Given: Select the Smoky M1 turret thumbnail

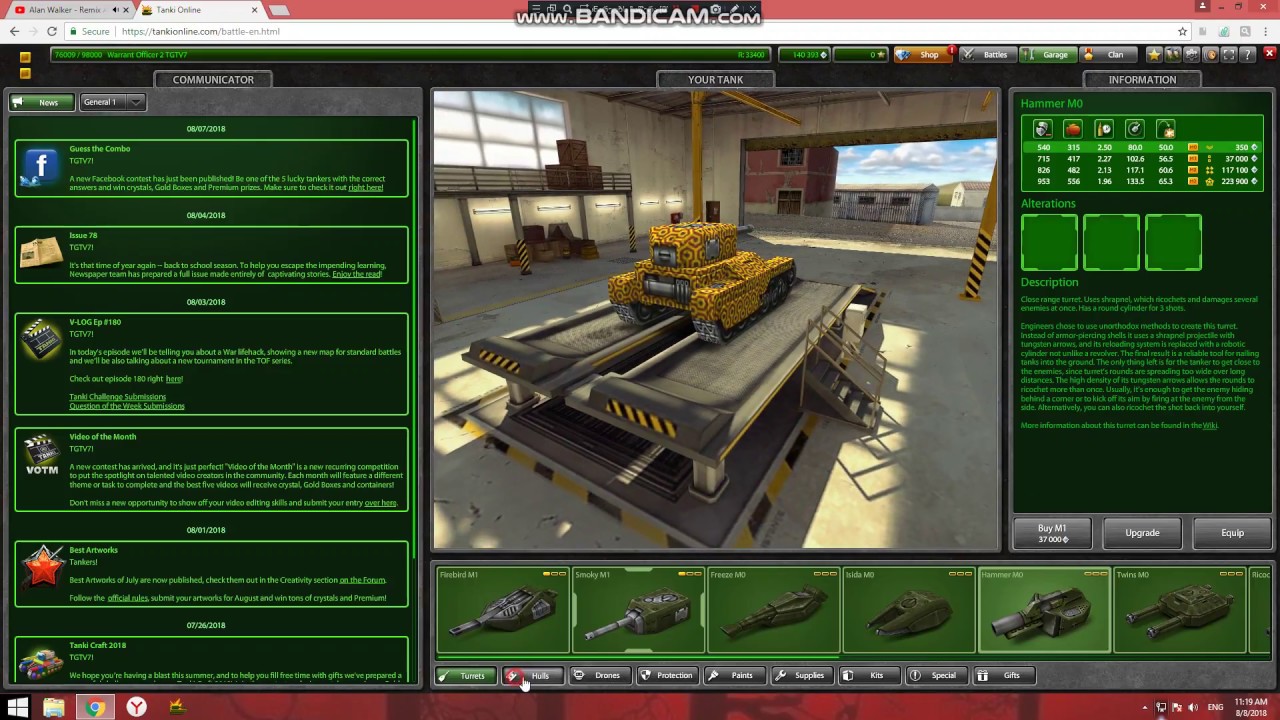Looking at the screenshot, I should click(638, 610).
